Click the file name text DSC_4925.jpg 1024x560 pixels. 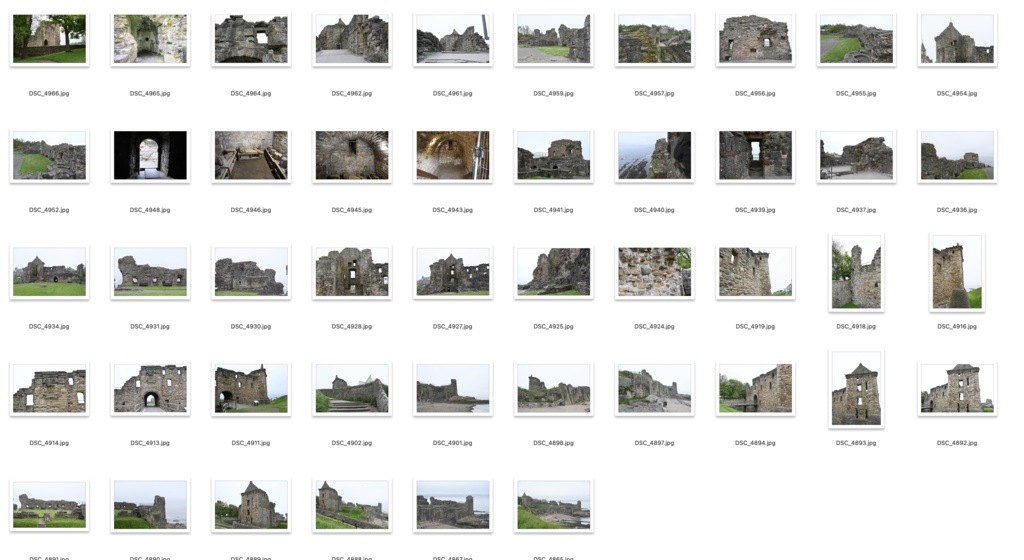[x=553, y=326]
